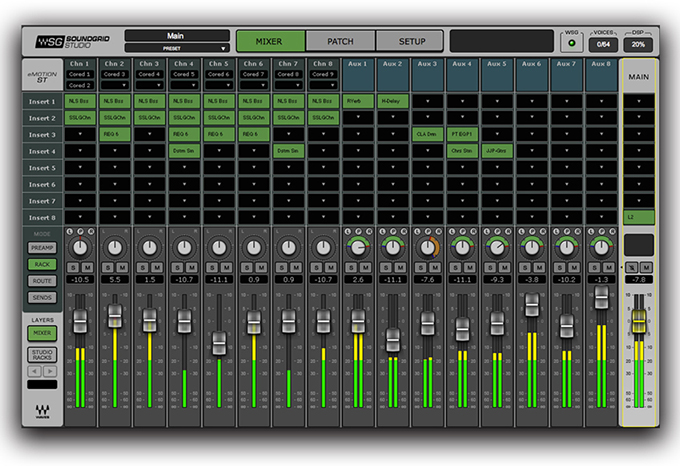
Task: Click the eMotion ST logo button
Action: click(42, 76)
